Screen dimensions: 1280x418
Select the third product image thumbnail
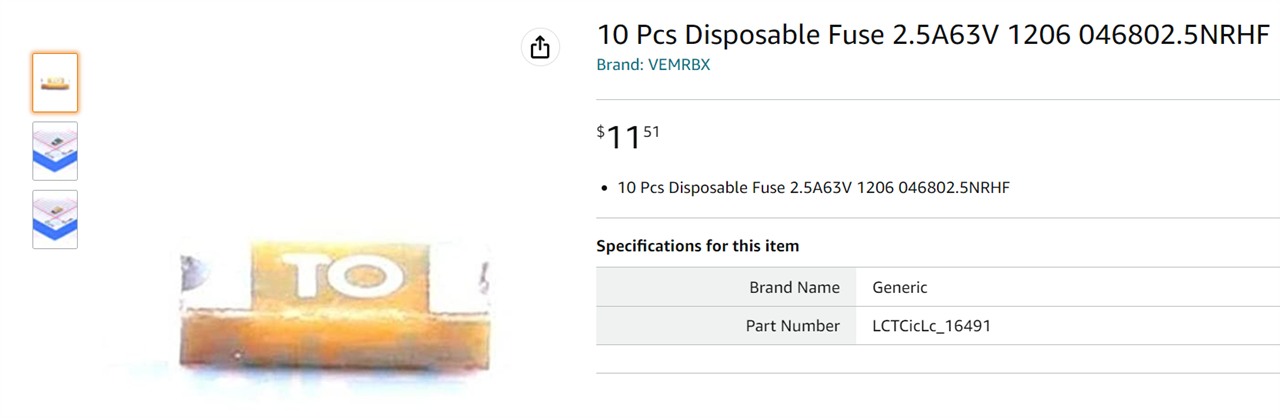pos(55,219)
